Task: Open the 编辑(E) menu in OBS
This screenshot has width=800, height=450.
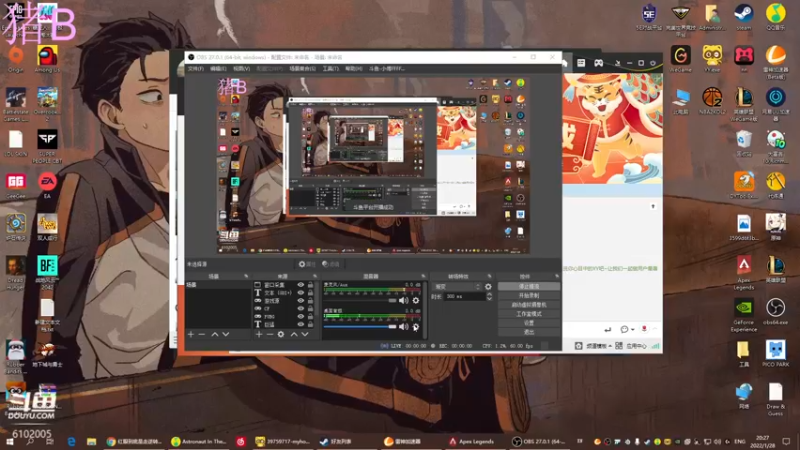Action: (x=218, y=68)
